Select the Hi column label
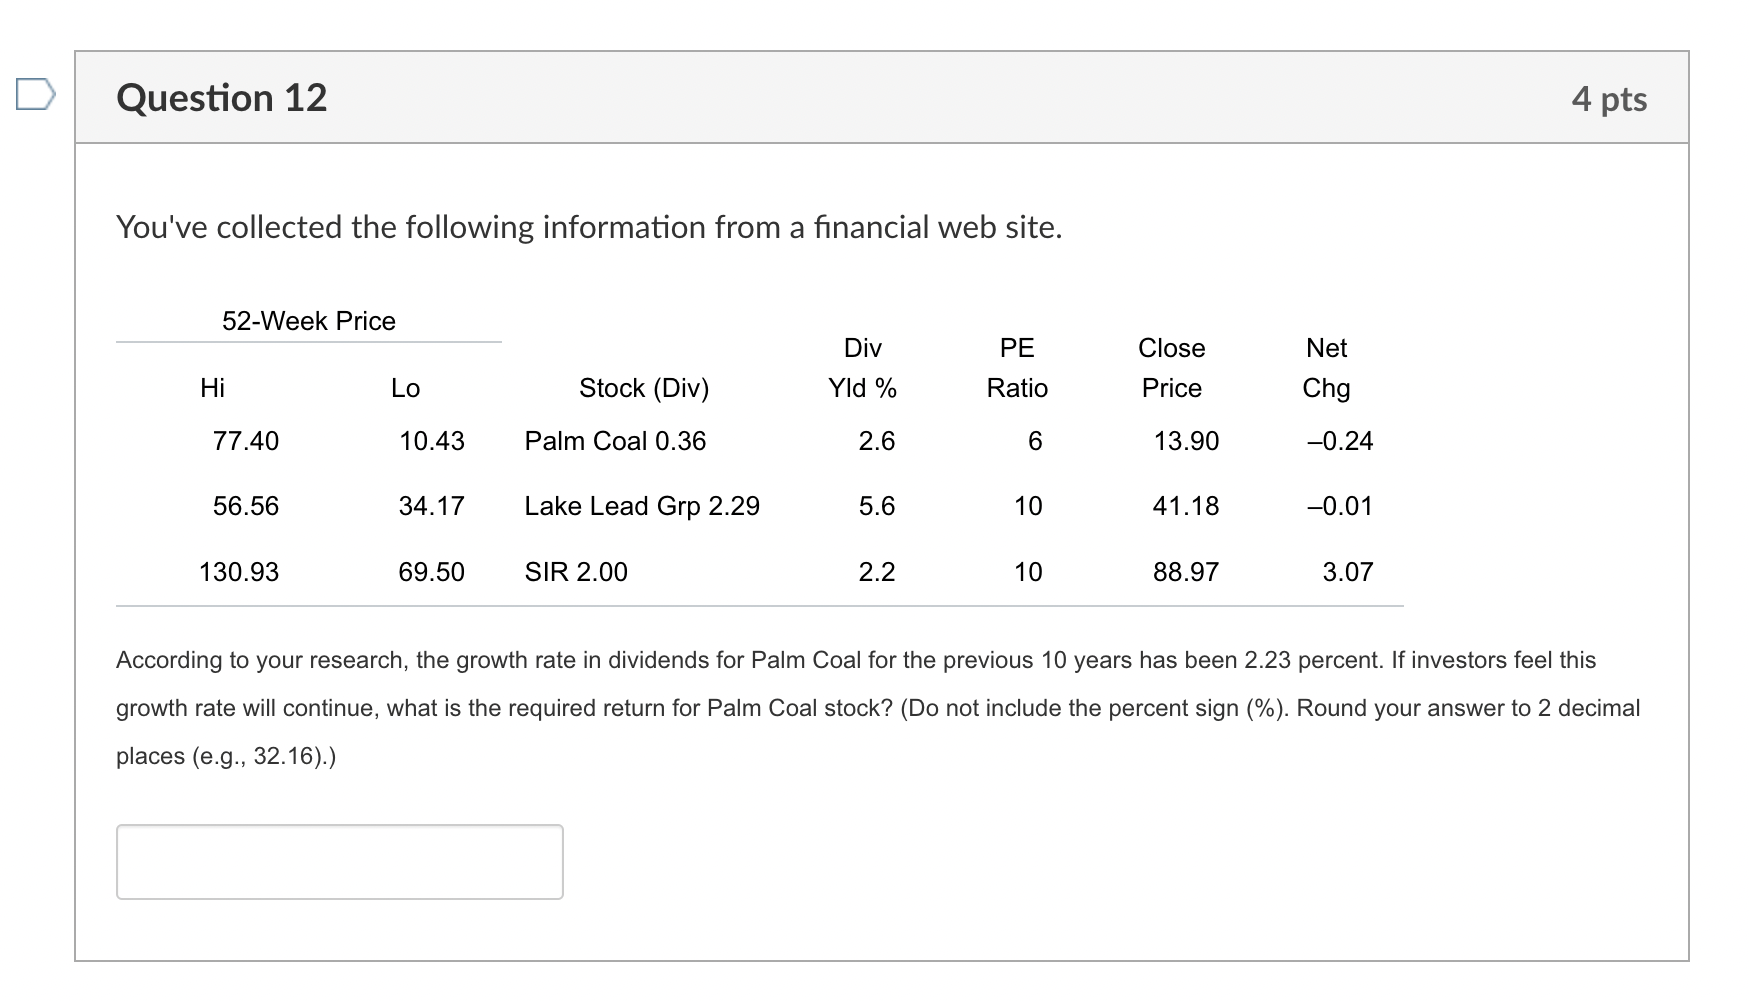 coord(213,388)
